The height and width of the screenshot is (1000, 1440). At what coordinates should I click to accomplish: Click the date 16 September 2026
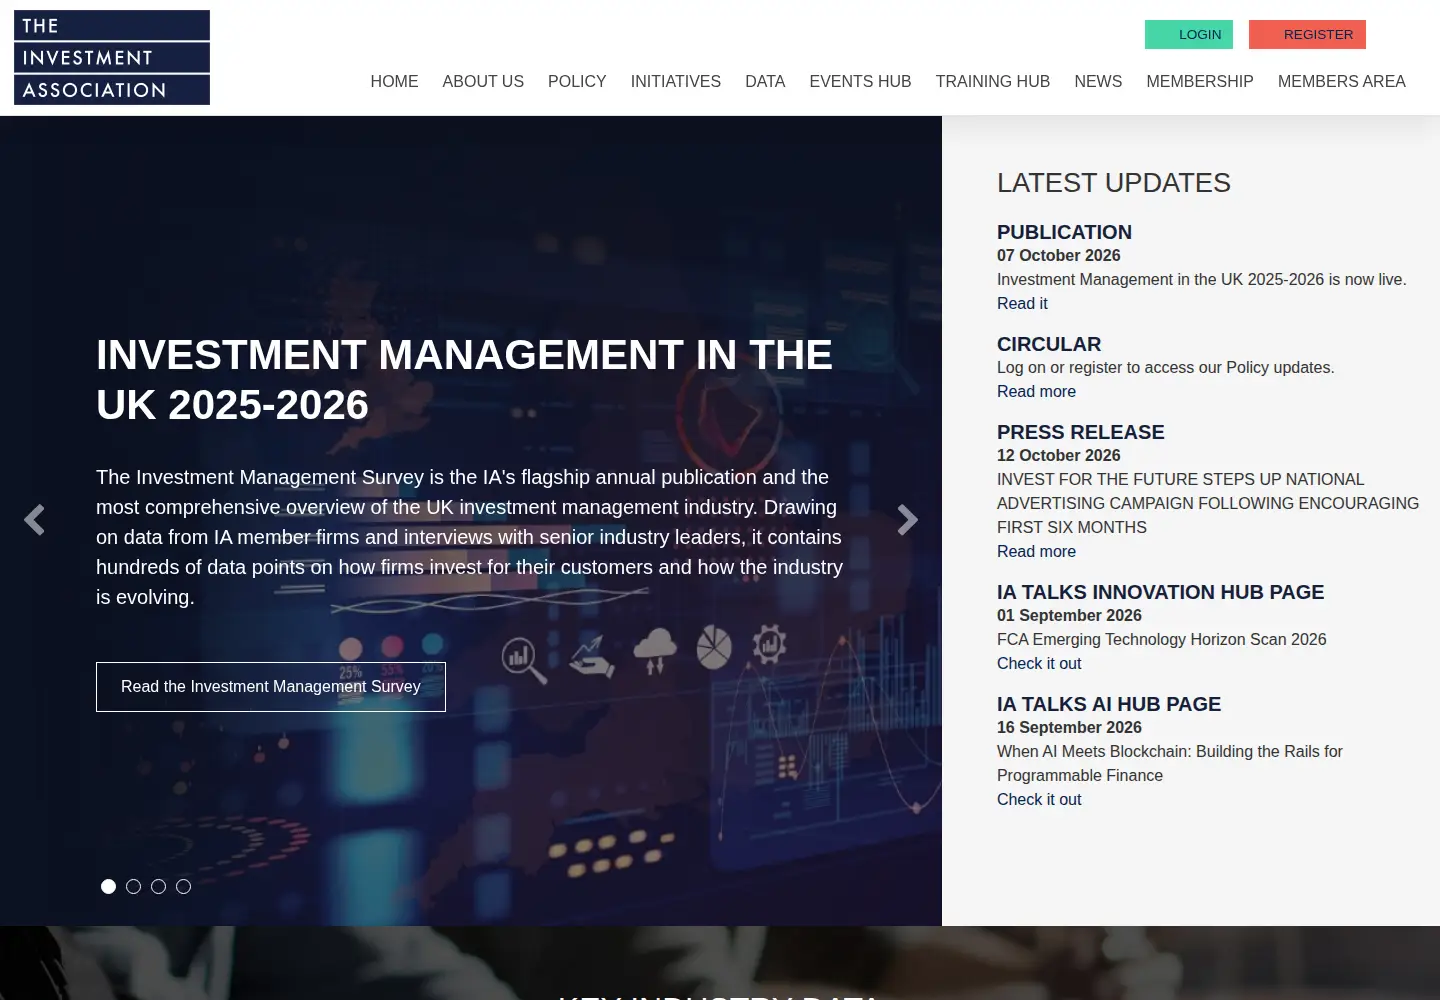pyautogui.click(x=1069, y=727)
